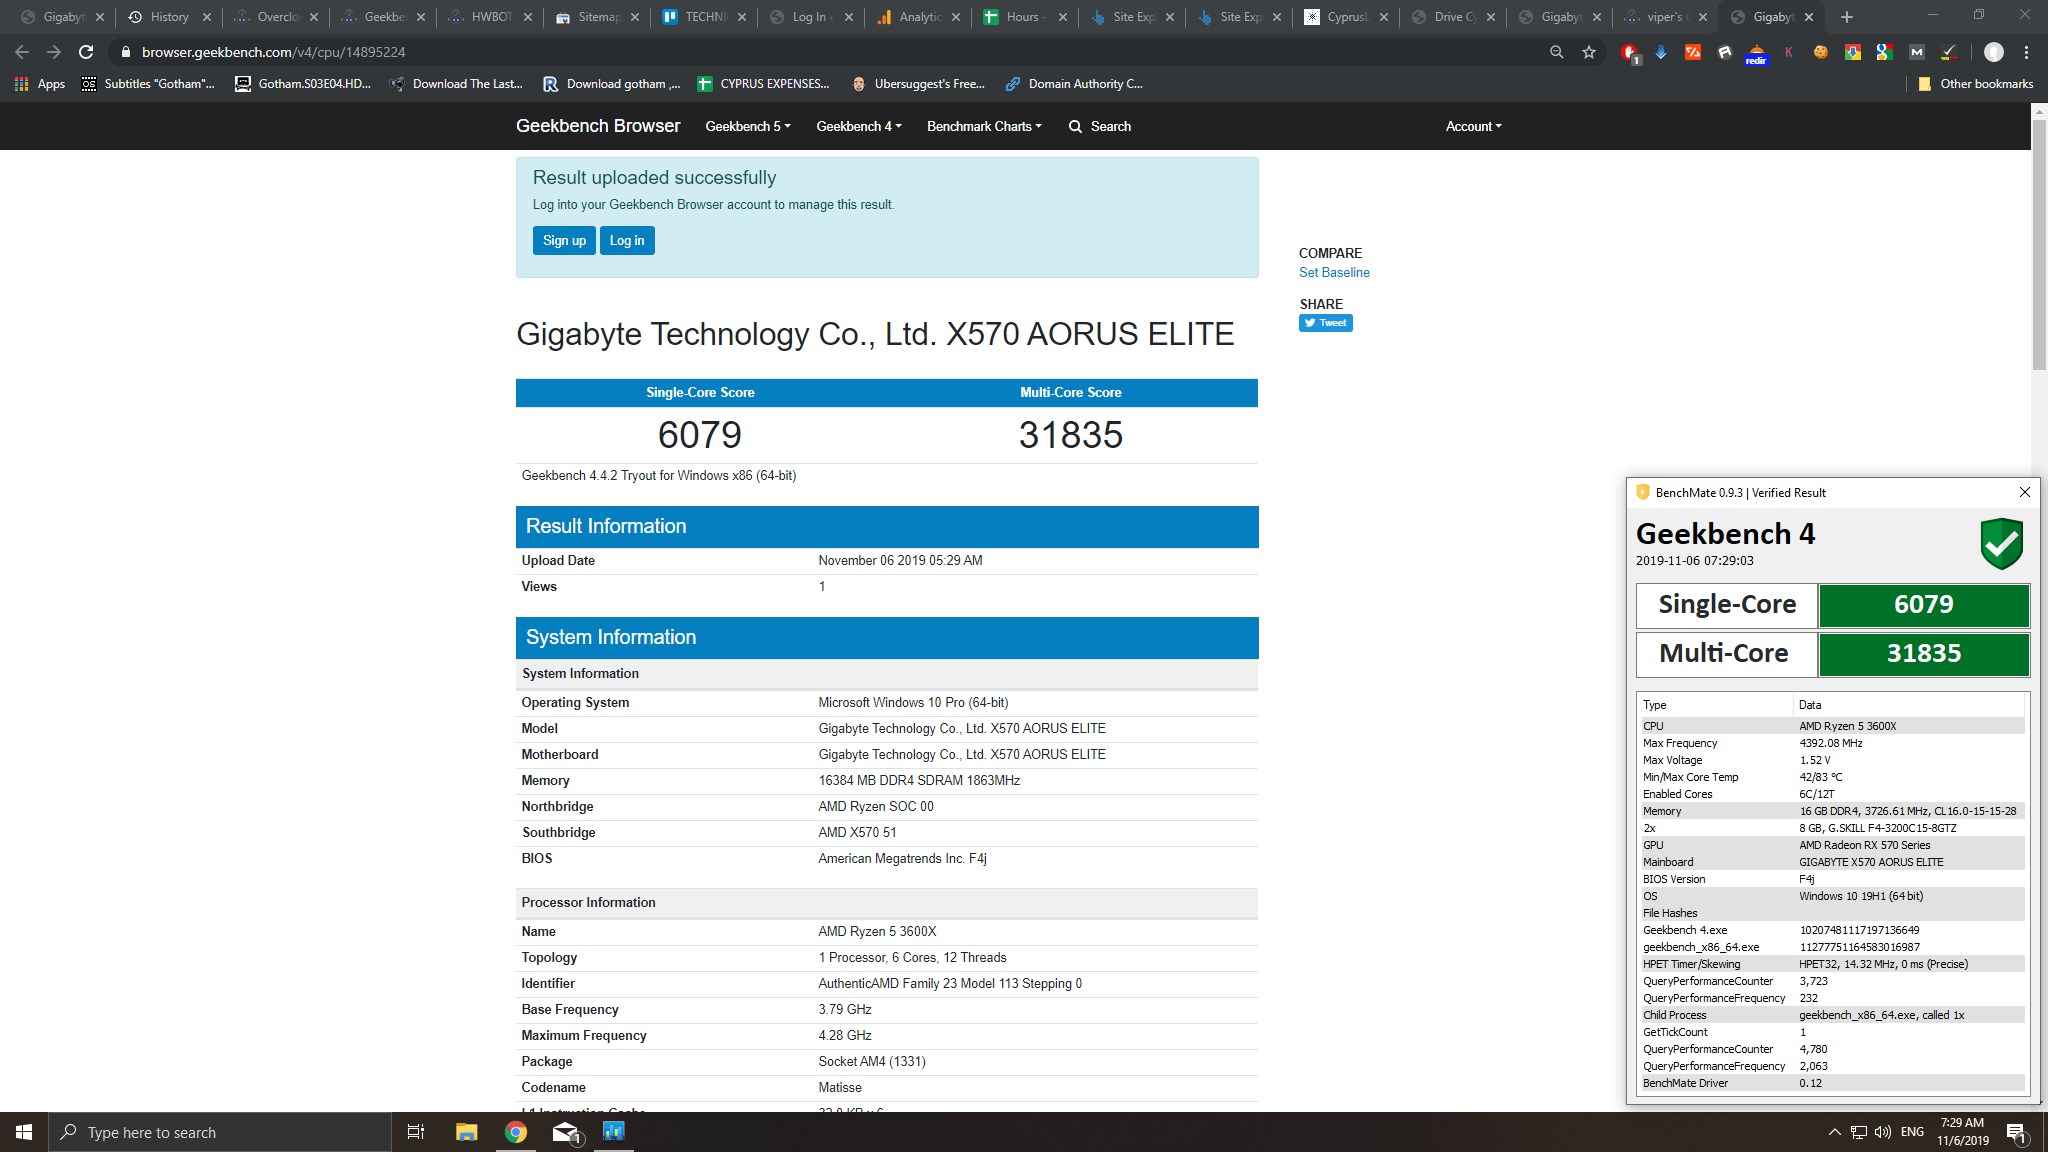Open the red stop-hand ad blocker extension

pyautogui.click(x=1629, y=53)
